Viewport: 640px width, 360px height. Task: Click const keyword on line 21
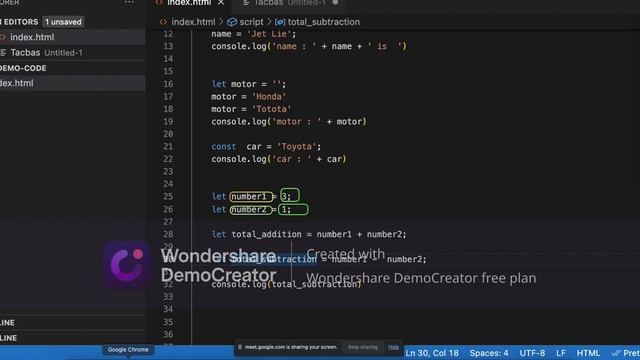pyautogui.click(x=224, y=147)
